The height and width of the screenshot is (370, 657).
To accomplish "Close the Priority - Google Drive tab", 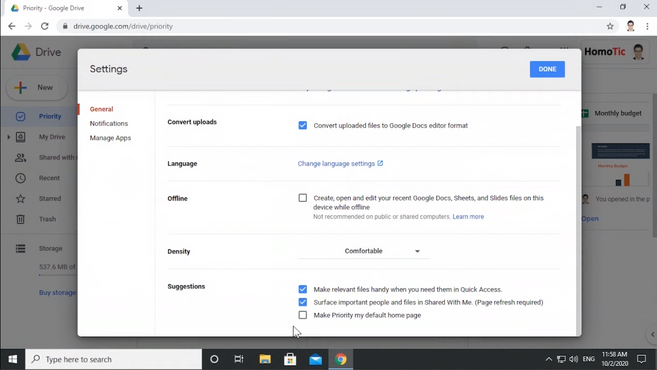I will click(x=119, y=8).
